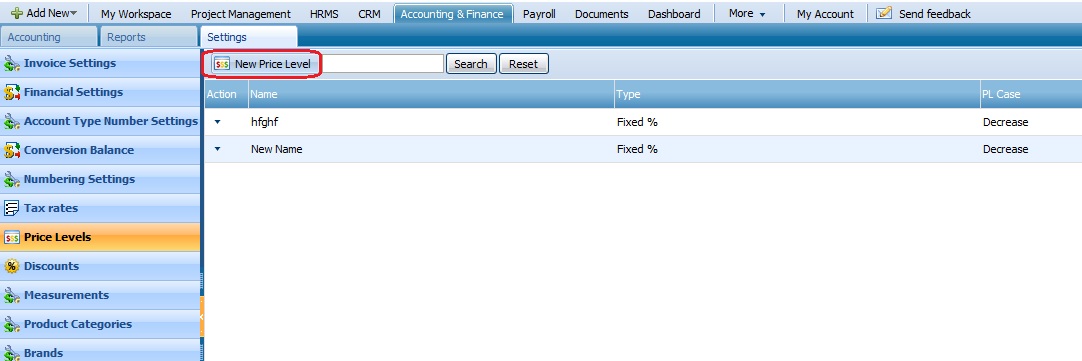Sort by PL Case column header
Image resolution: width=1082 pixels, height=361 pixels.
[x=1031, y=95]
